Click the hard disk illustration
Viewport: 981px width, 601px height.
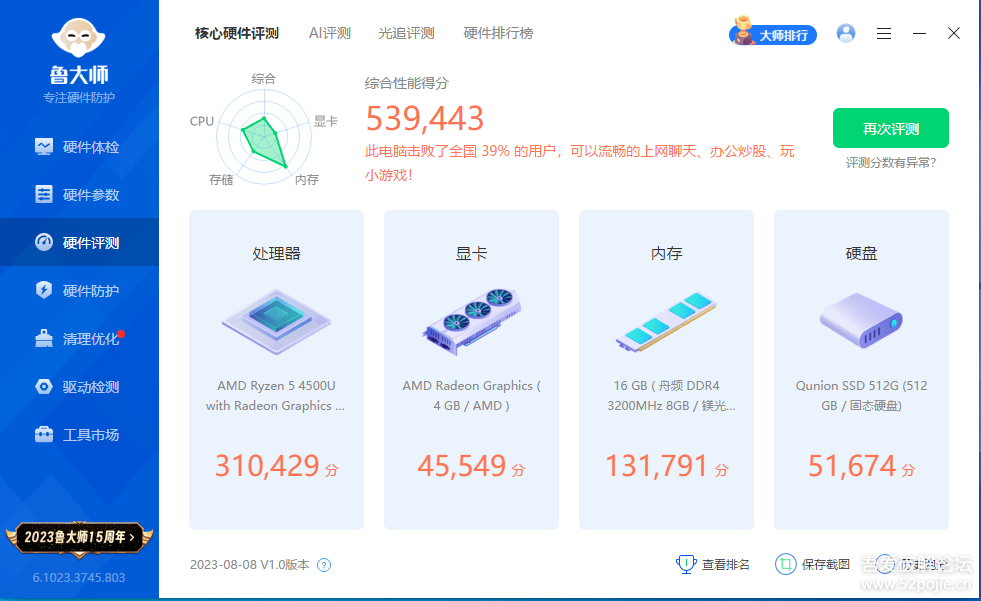862,321
